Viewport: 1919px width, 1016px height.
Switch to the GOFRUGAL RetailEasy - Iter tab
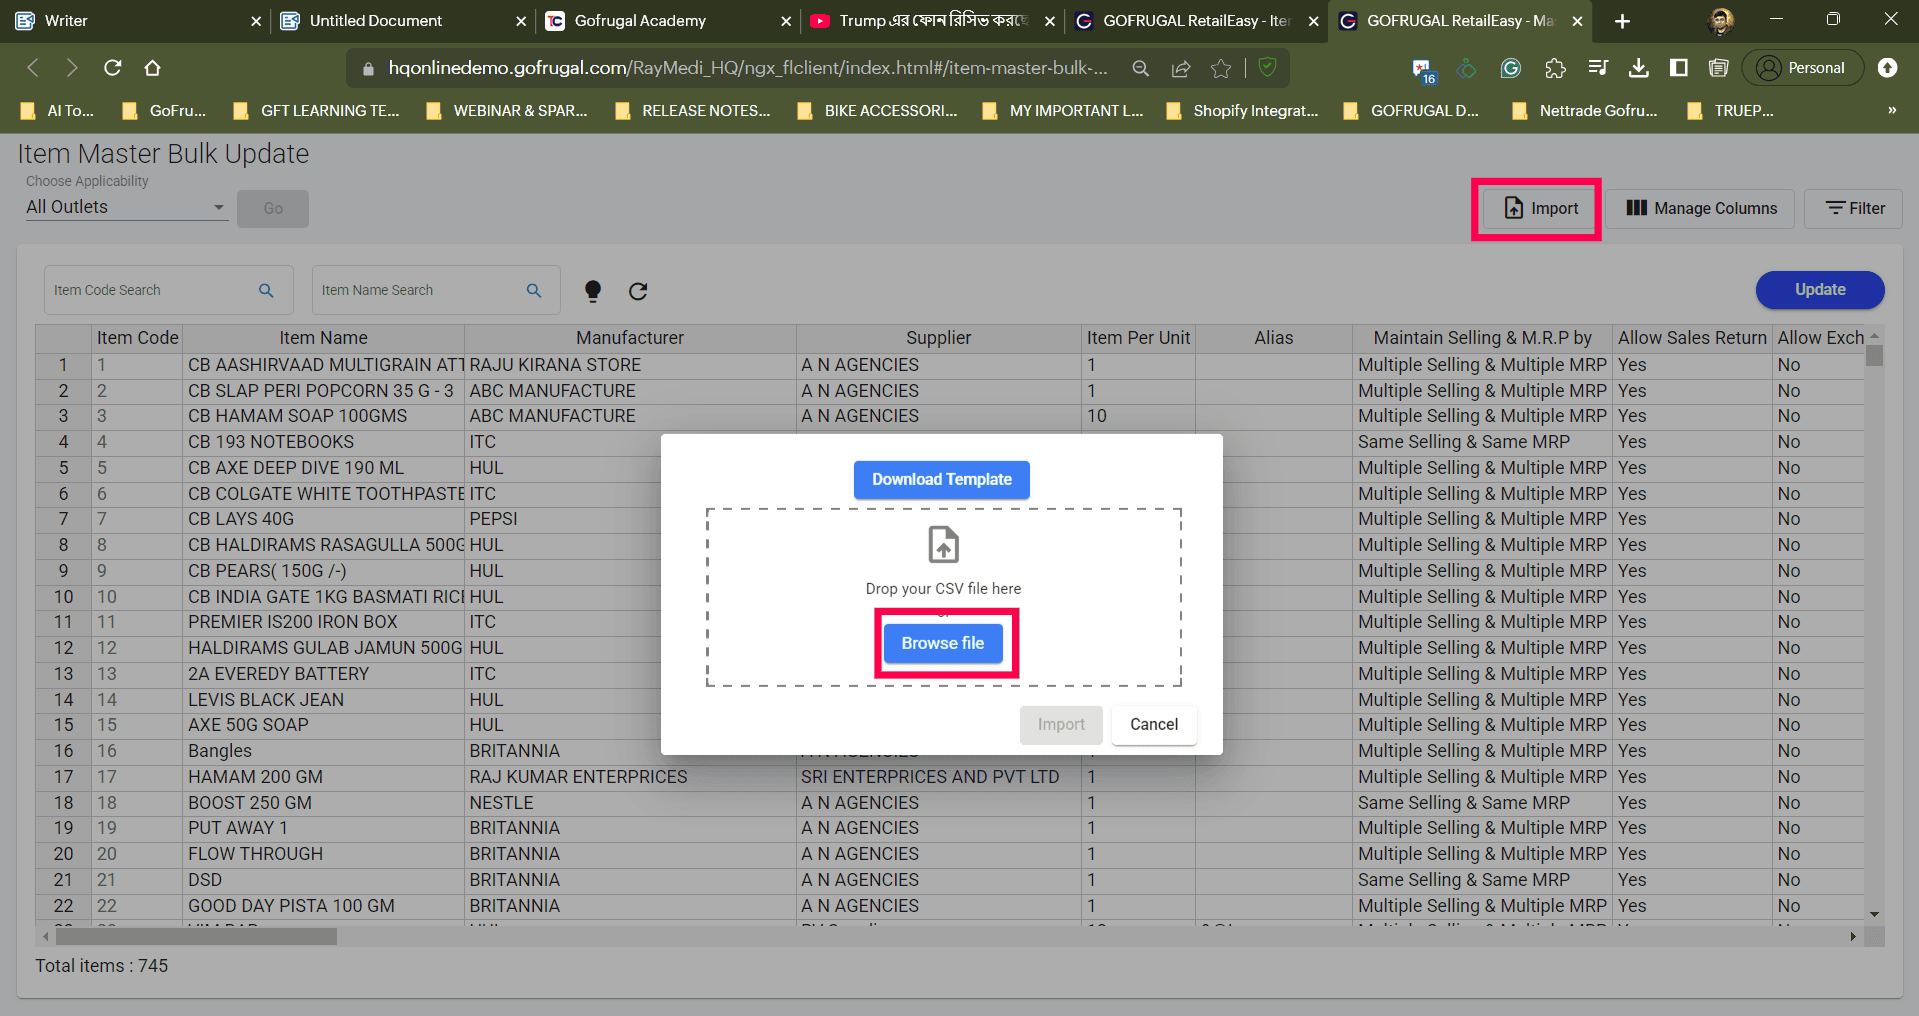(x=1196, y=21)
